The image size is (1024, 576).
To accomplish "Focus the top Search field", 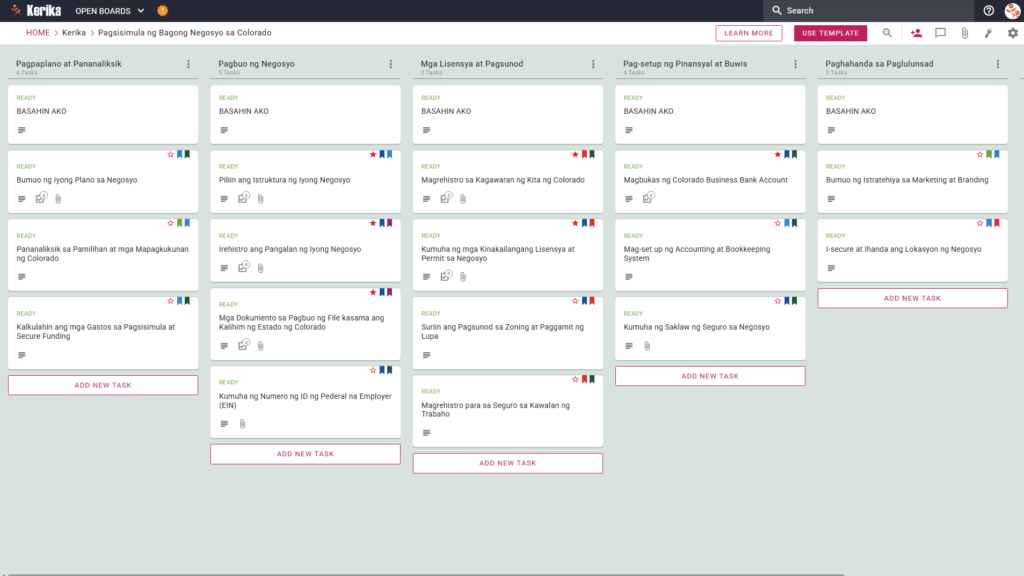I will (869, 10).
